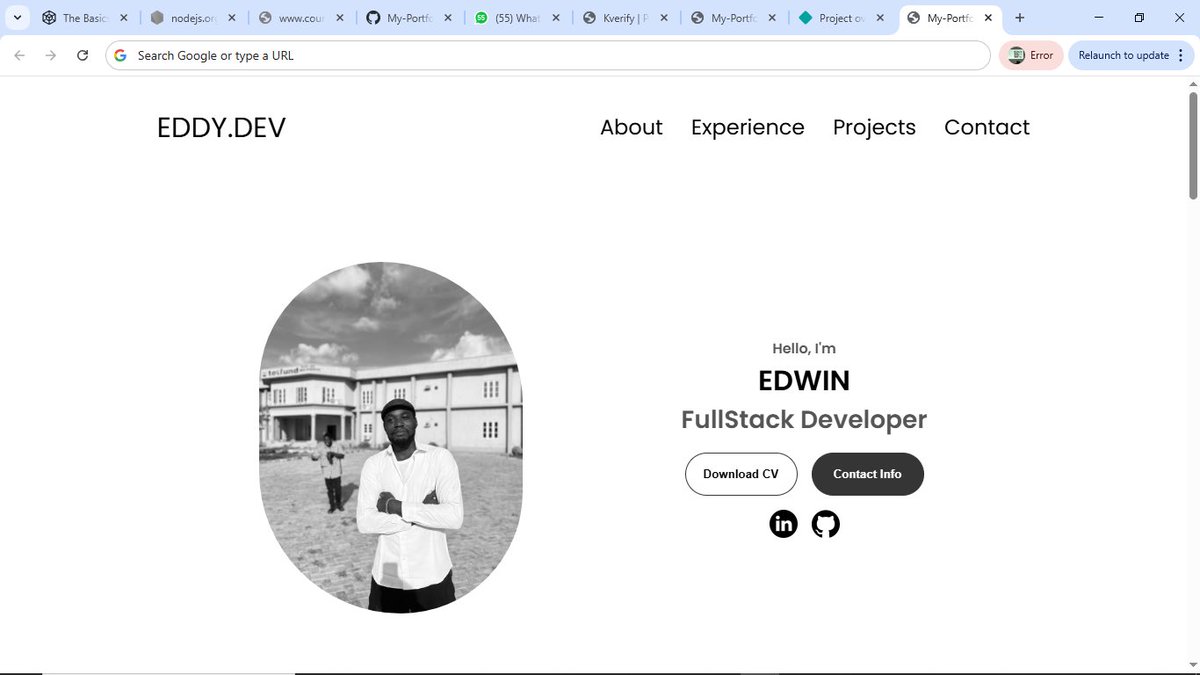Open Chrome's three-dot menu
Image resolution: width=1200 pixels, height=675 pixels.
[1181, 56]
